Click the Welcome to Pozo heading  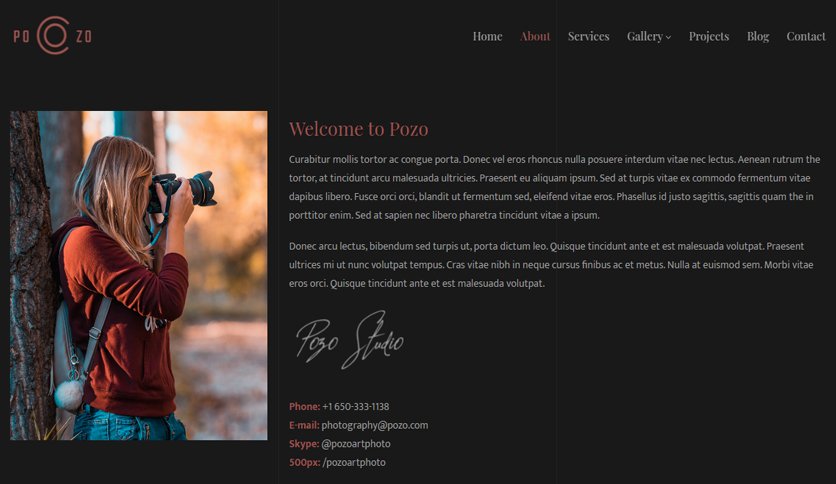pos(358,129)
